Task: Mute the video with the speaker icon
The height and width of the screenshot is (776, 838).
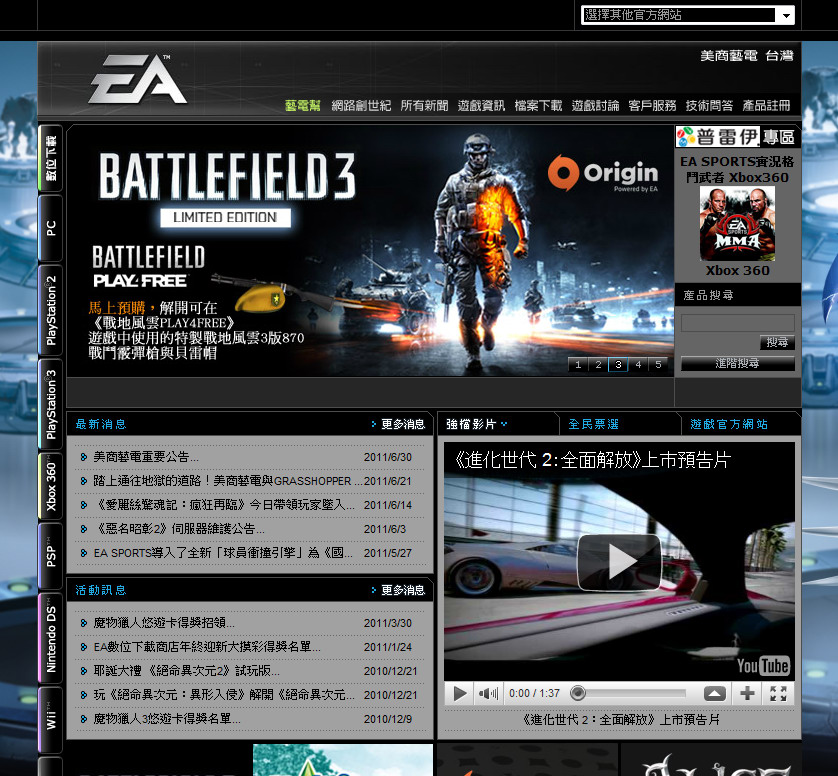Action: click(487, 693)
